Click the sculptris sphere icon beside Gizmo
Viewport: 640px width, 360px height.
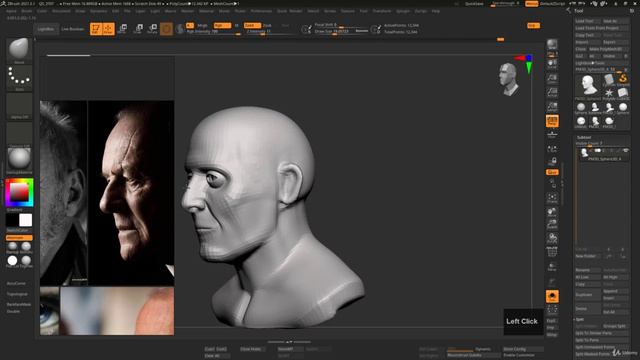pos(180,29)
